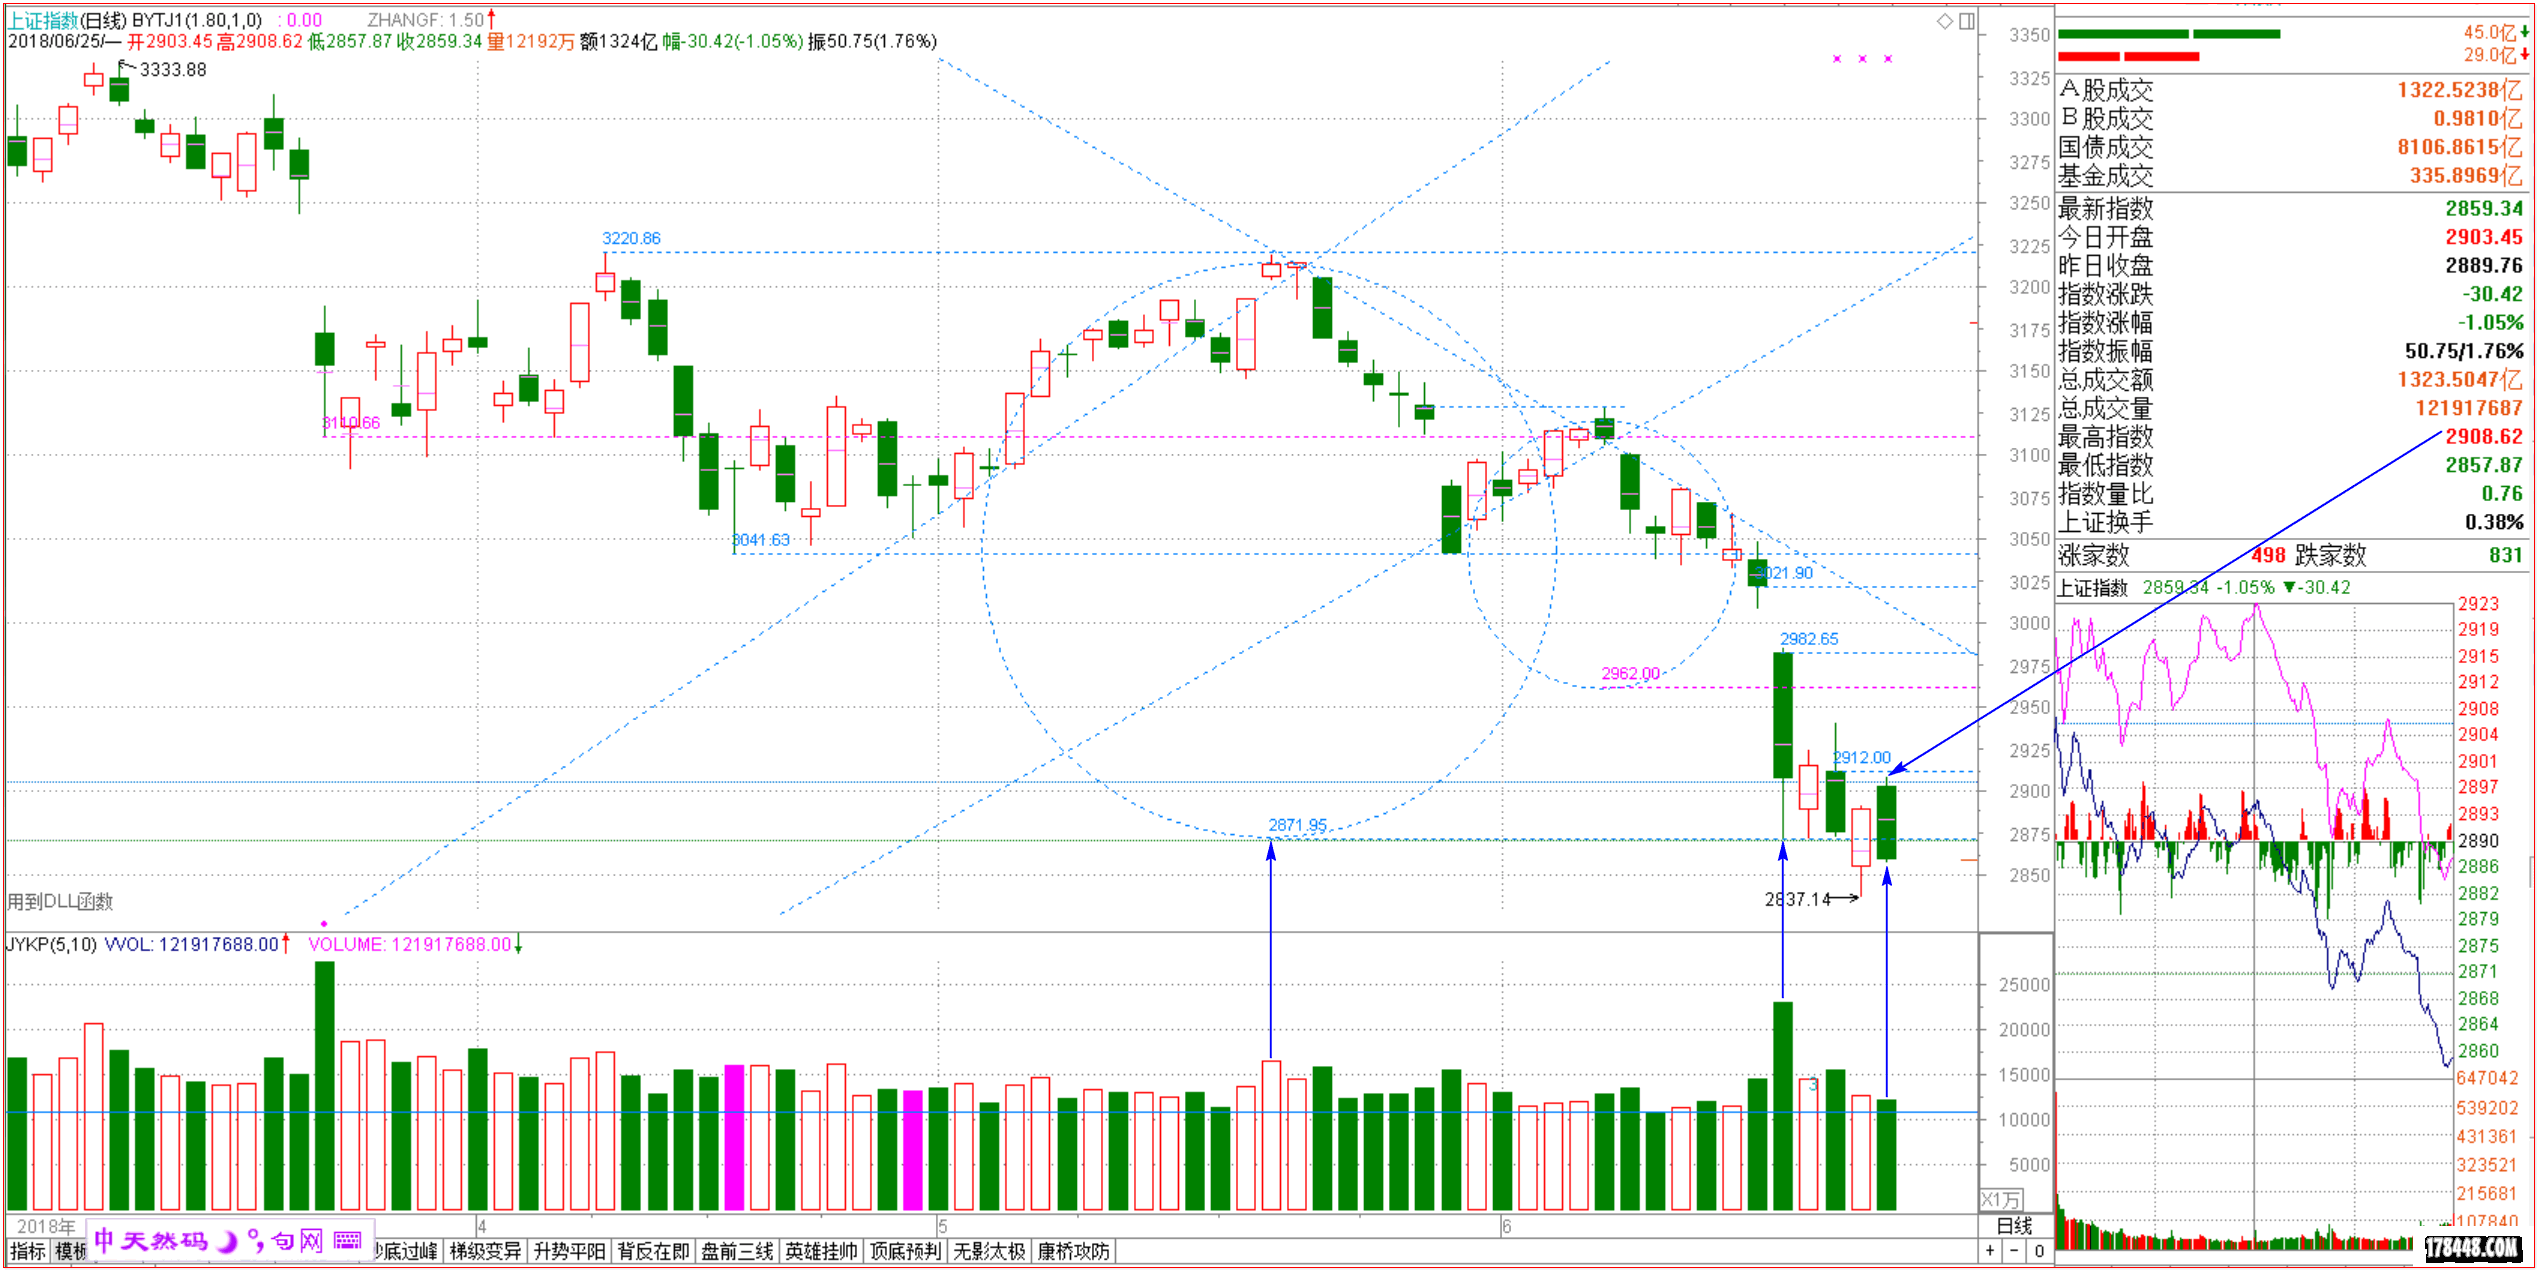This screenshot has height=1272, width=2539.
Task: Click the 基金成交 row in info panel
Action: click(x=2291, y=176)
